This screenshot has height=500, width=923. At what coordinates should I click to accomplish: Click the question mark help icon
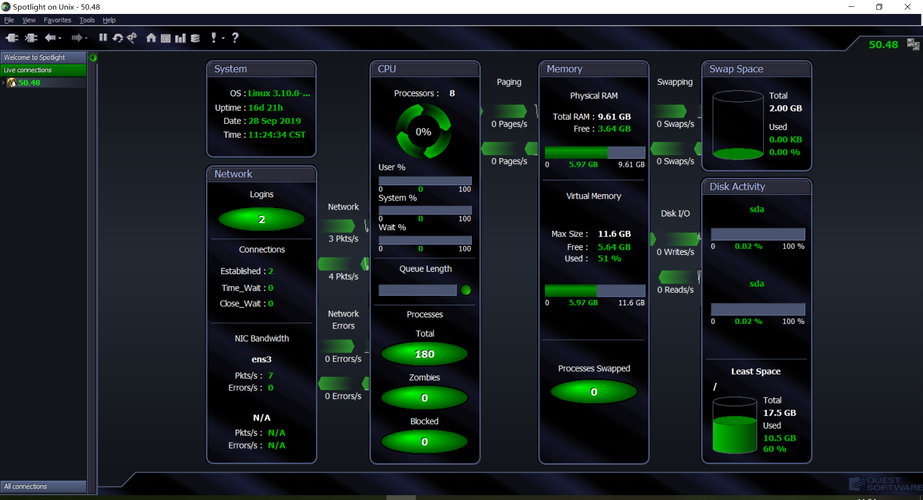235,38
